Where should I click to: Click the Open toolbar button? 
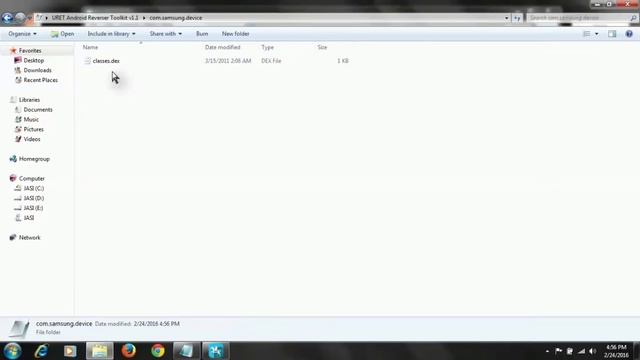(x=62, y=33)
